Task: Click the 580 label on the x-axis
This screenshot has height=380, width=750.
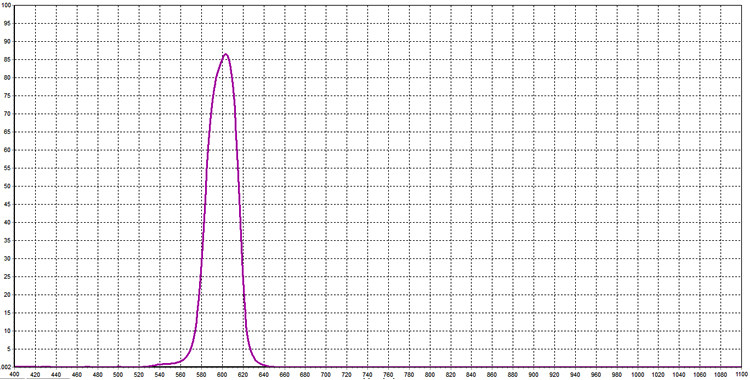Action: pyautogui.click(x=201, y=373)
